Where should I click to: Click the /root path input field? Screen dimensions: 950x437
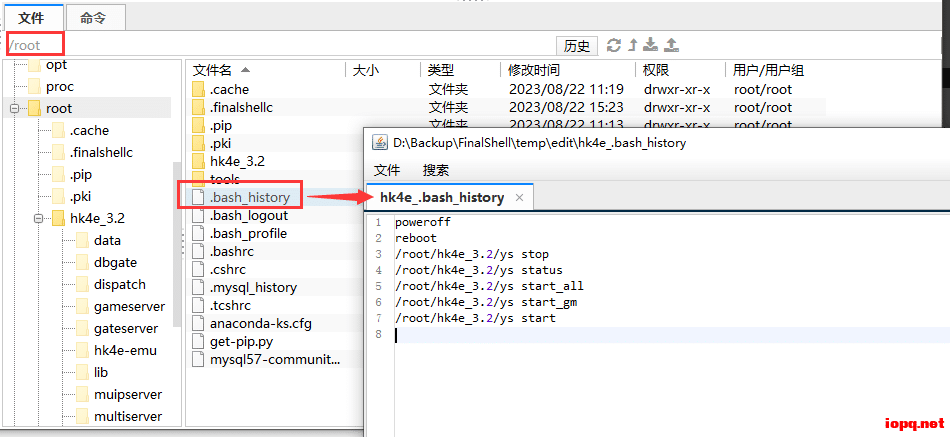pyautogui.click(x=279, y=45)
